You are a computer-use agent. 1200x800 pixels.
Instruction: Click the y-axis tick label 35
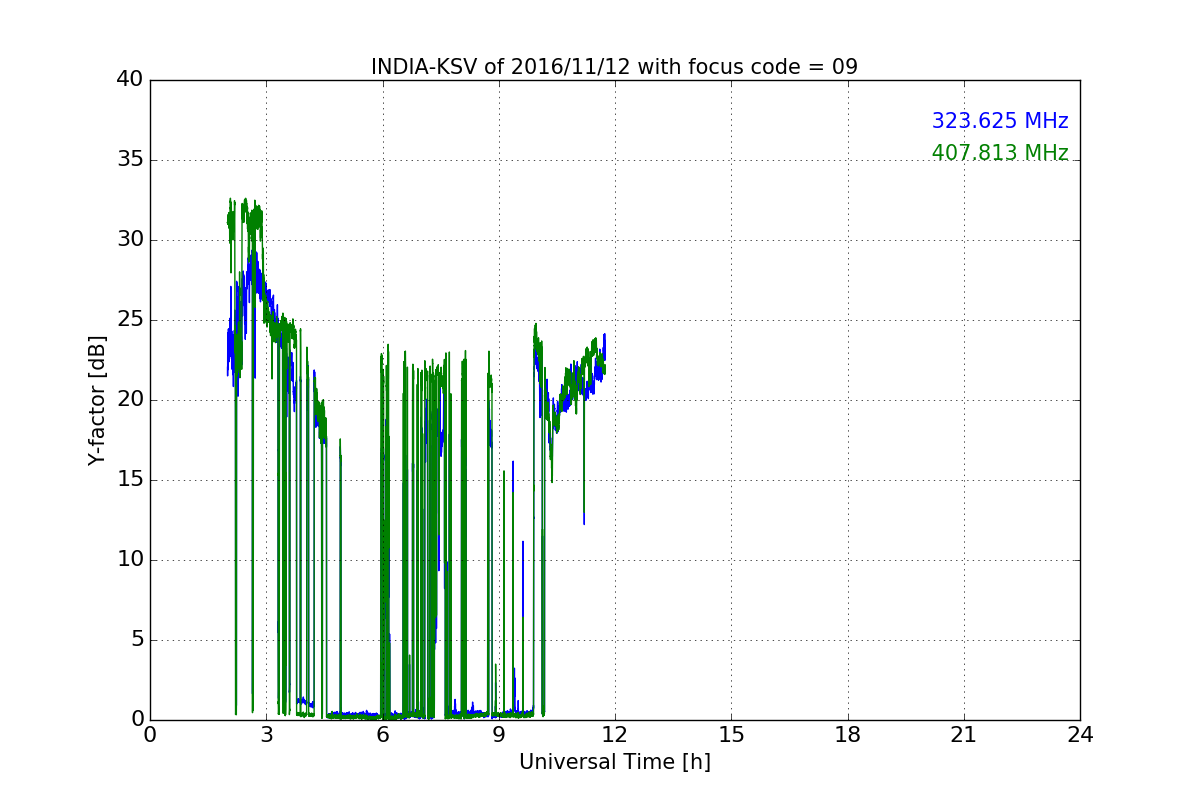130,160
